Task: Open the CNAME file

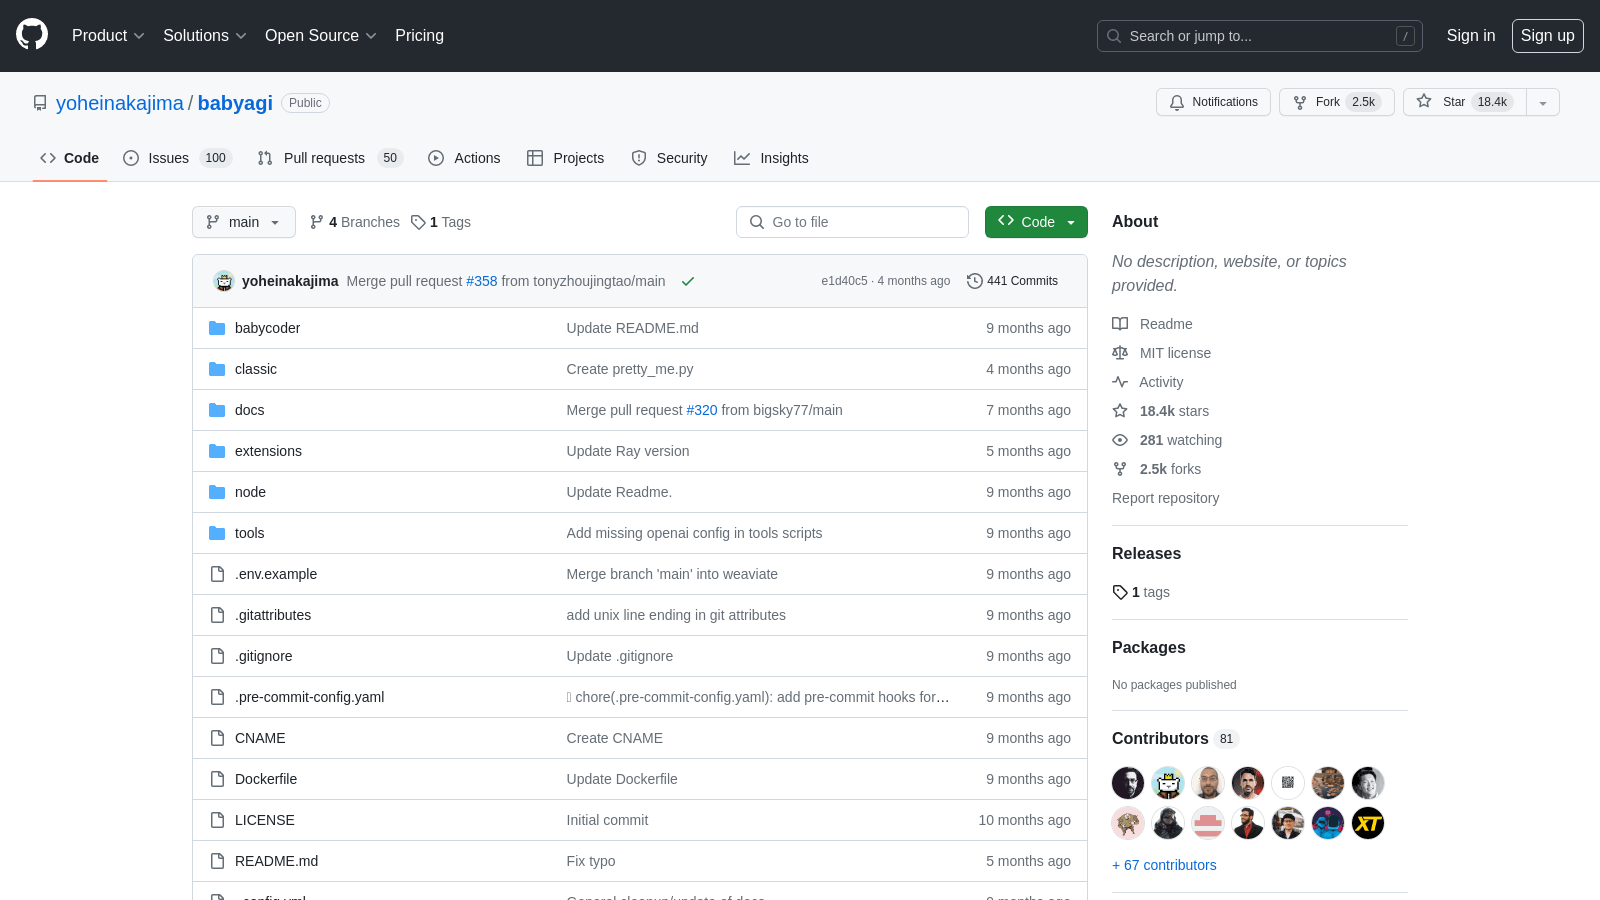Action: click(x=260, y=738)
